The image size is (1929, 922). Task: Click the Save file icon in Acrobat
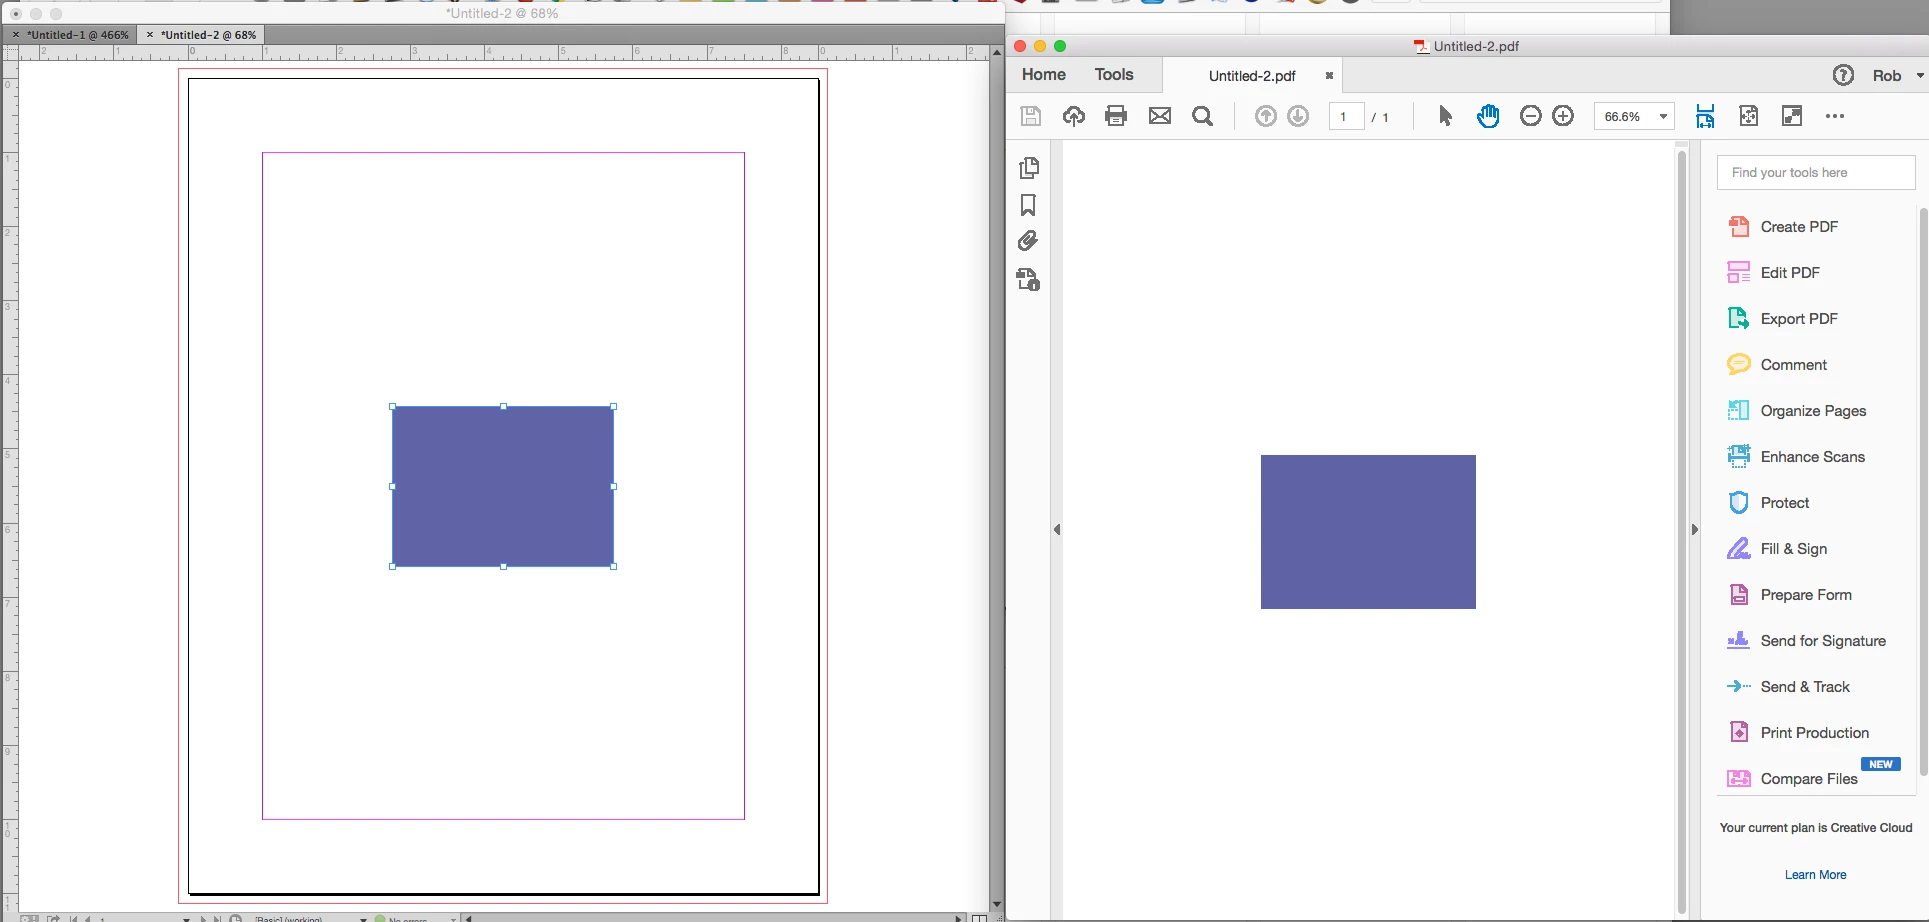(x=1030, y=116)
